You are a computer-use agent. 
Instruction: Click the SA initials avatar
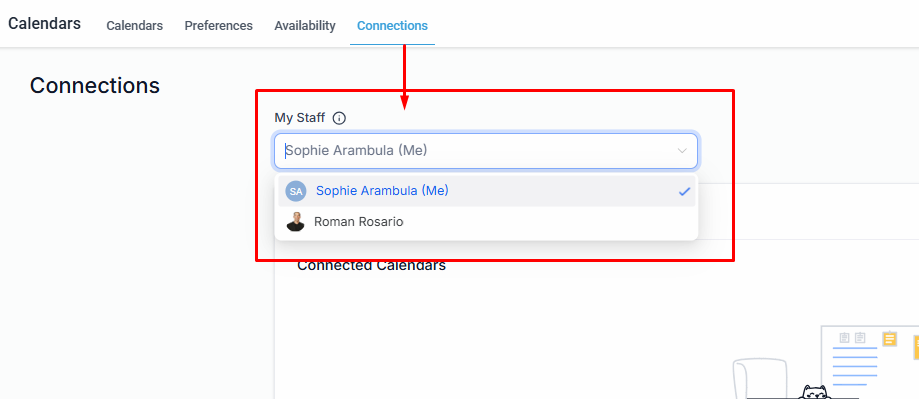click(x=295, y=191)
